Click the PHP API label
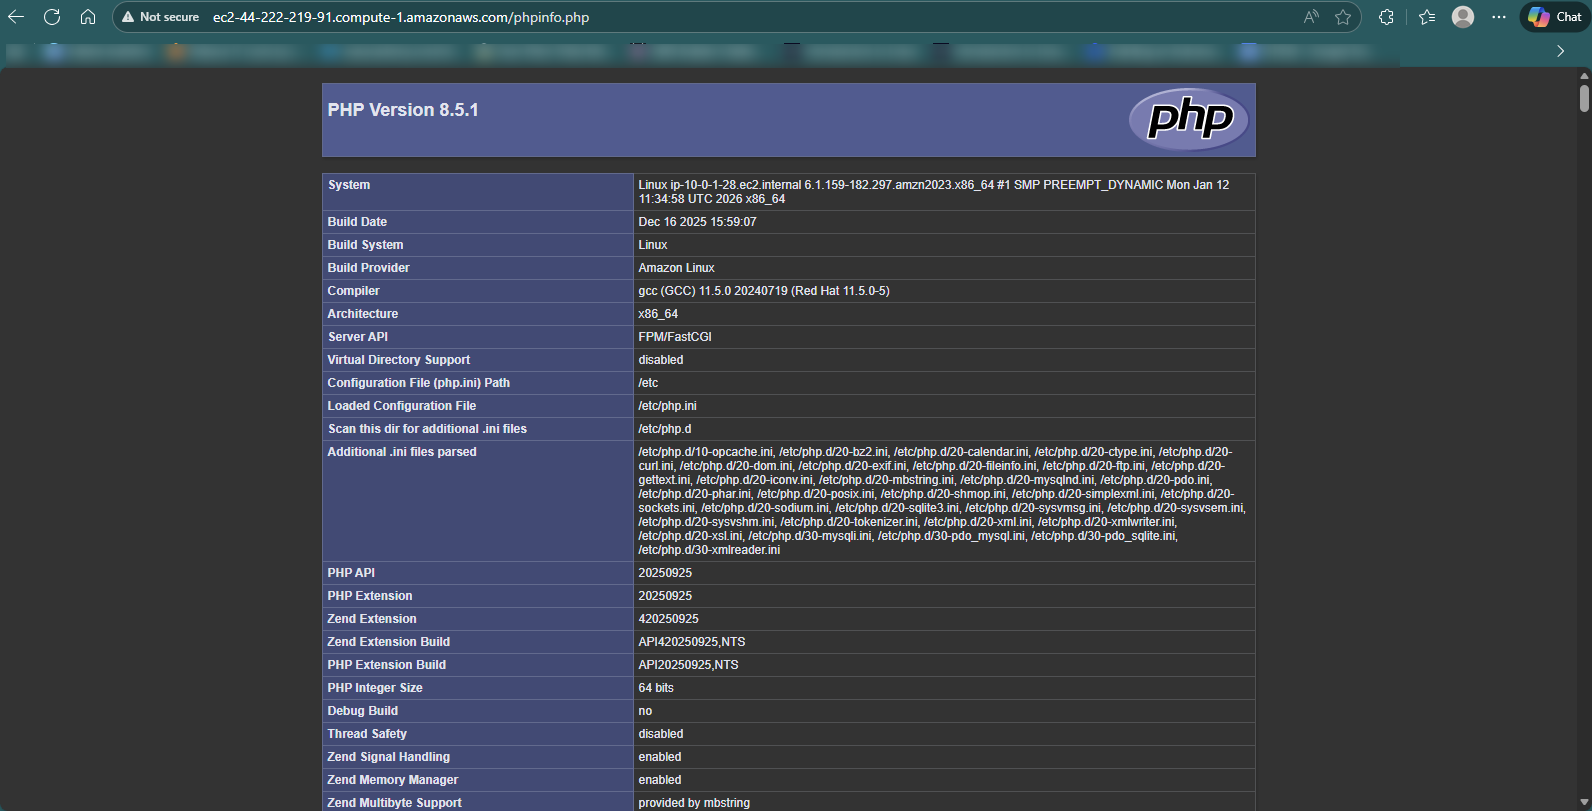1592x811 pixels. pos(351,573)
